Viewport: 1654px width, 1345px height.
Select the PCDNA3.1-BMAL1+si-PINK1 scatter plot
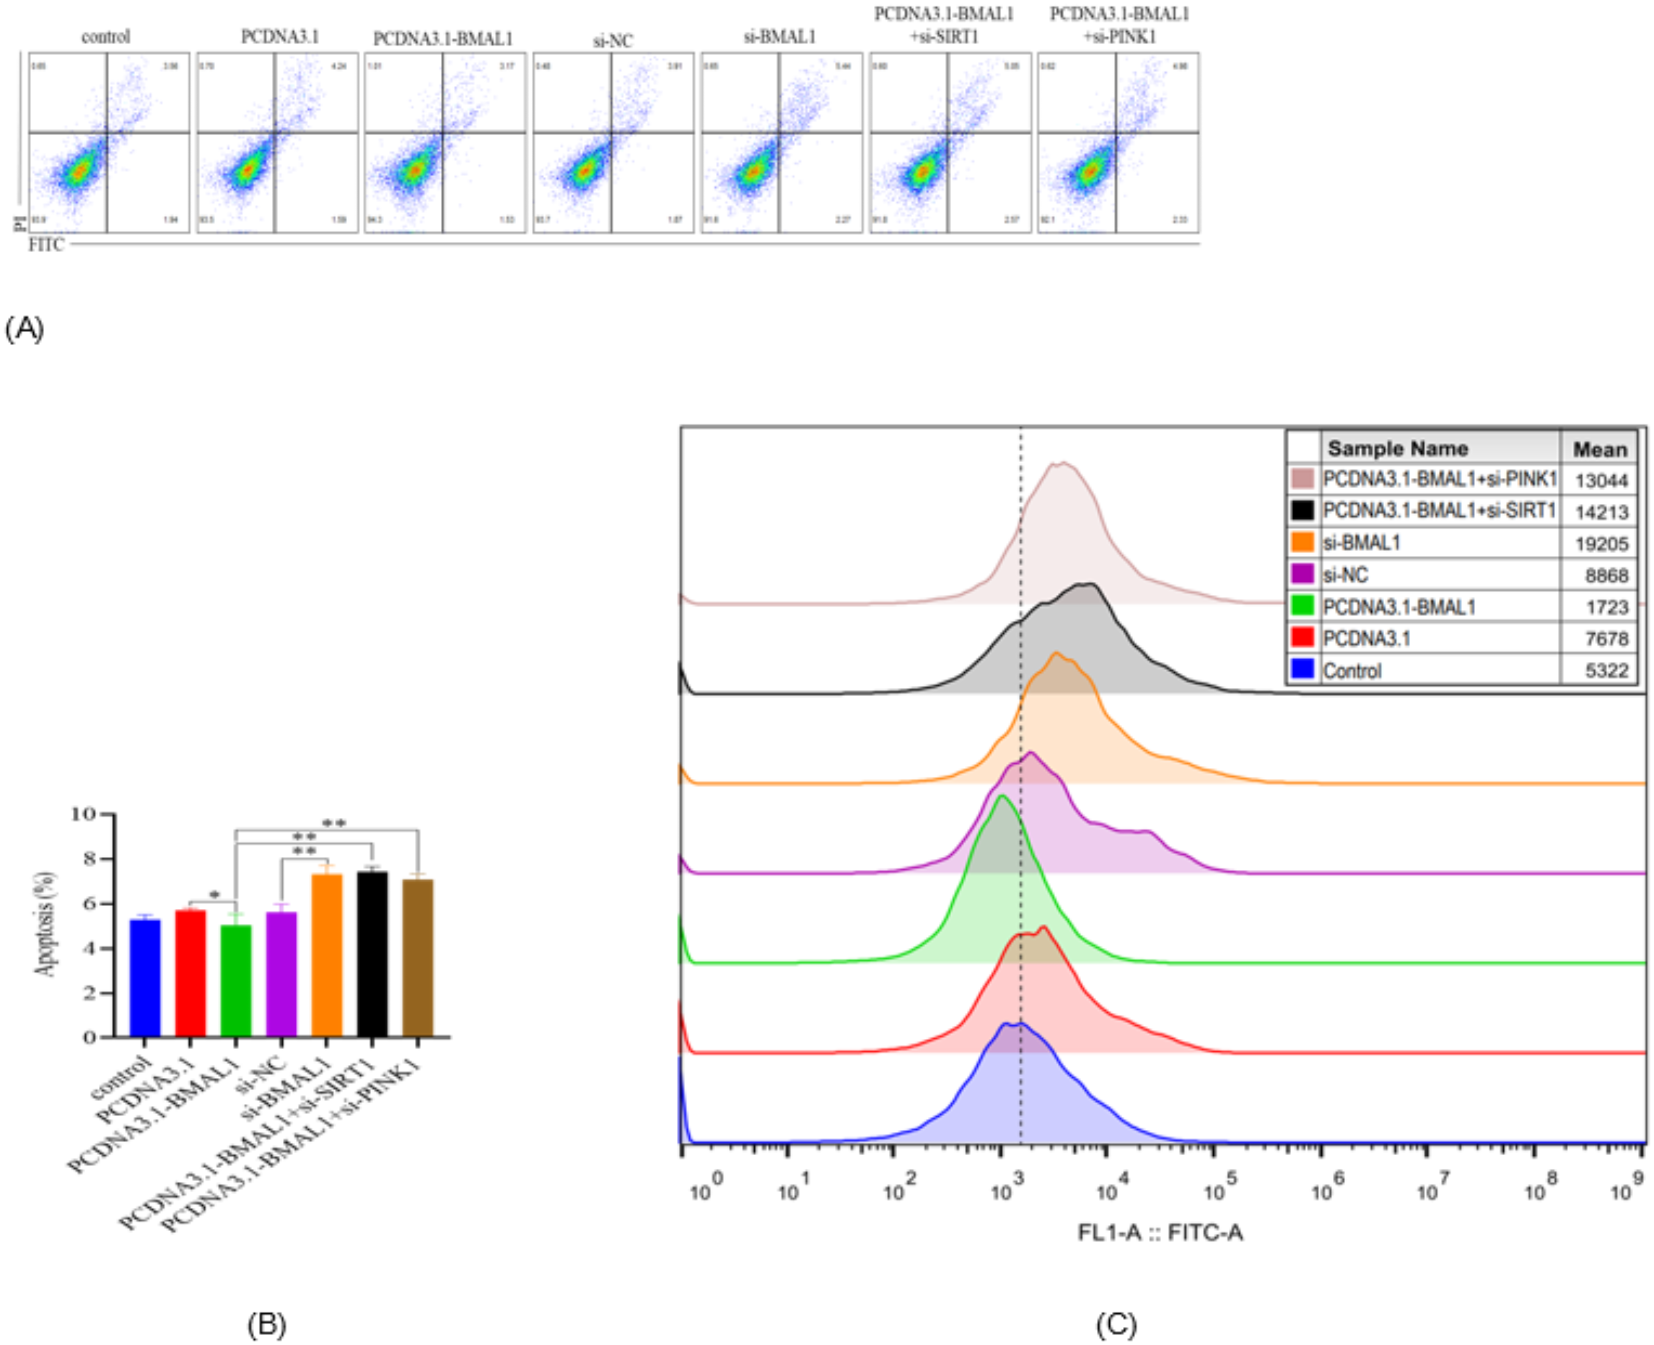1117,142
